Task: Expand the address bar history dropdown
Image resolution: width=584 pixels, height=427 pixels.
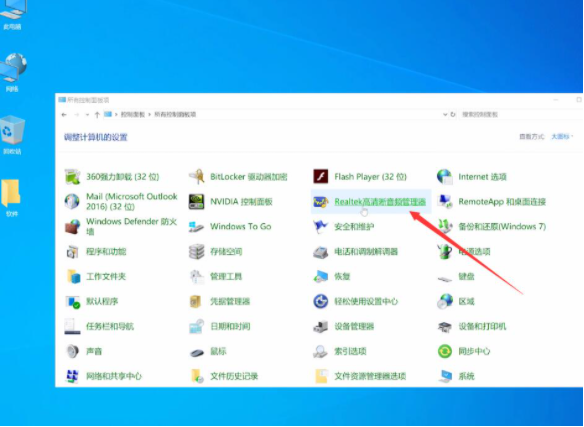Action: click(x=445, y=115)
